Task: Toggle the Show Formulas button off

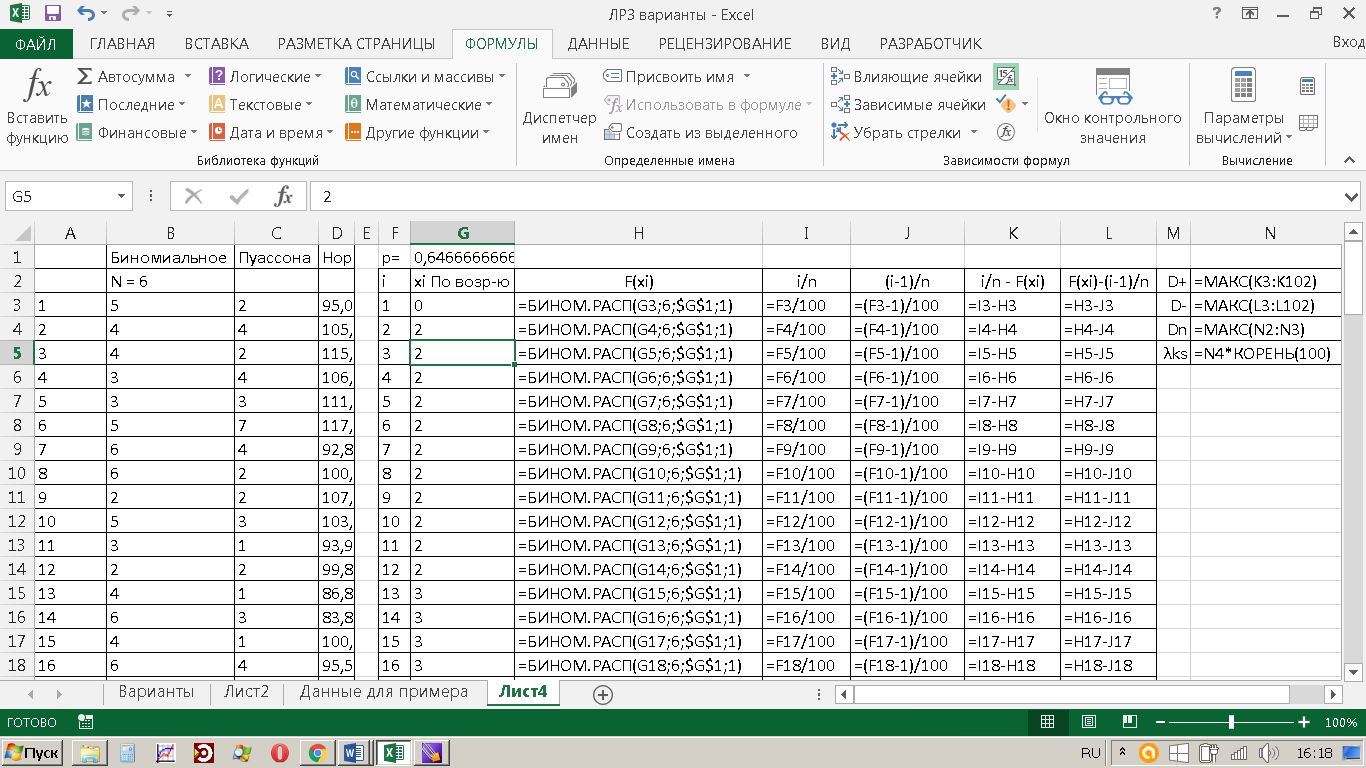Action: tap(1006, 76)
